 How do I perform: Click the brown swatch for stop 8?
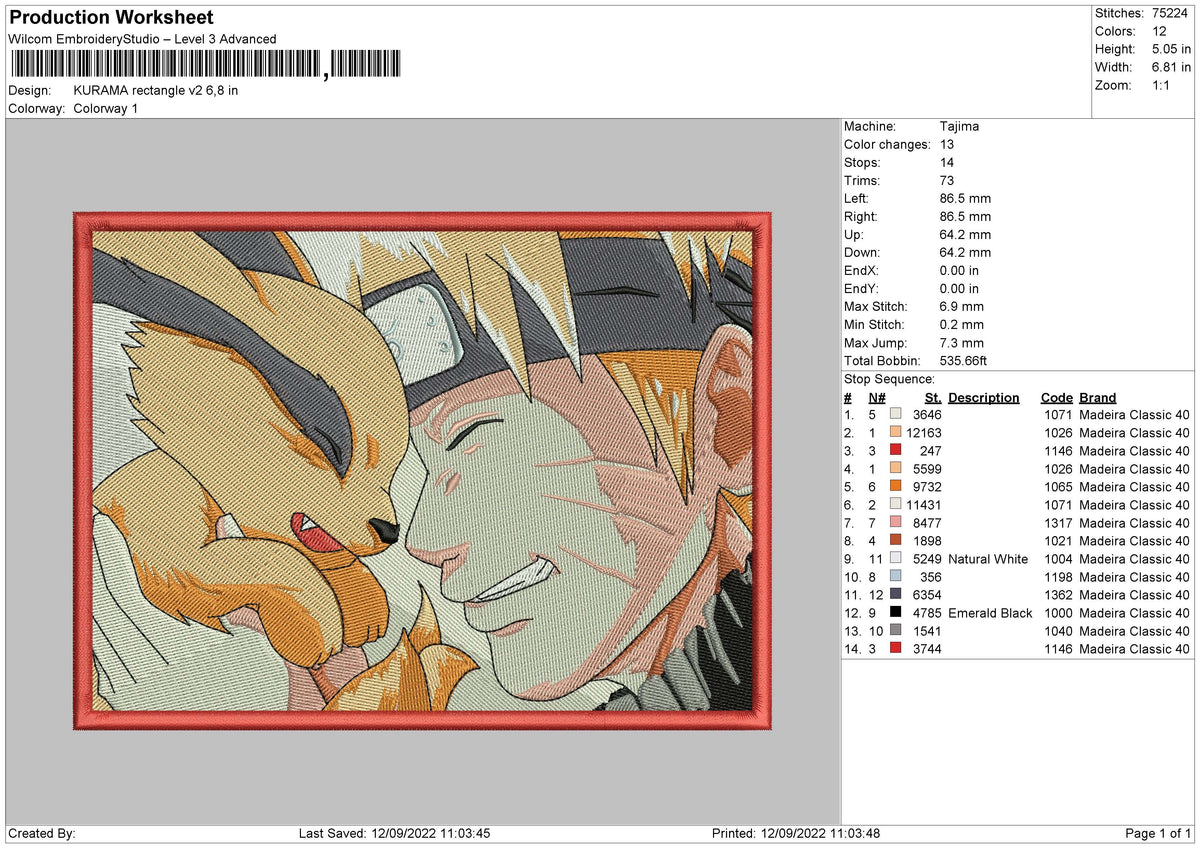[x=895, y=541]
